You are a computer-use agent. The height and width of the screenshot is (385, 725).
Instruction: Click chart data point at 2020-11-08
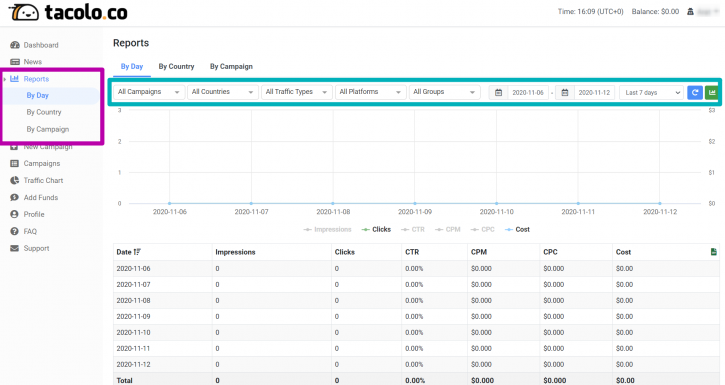point(333,203)
